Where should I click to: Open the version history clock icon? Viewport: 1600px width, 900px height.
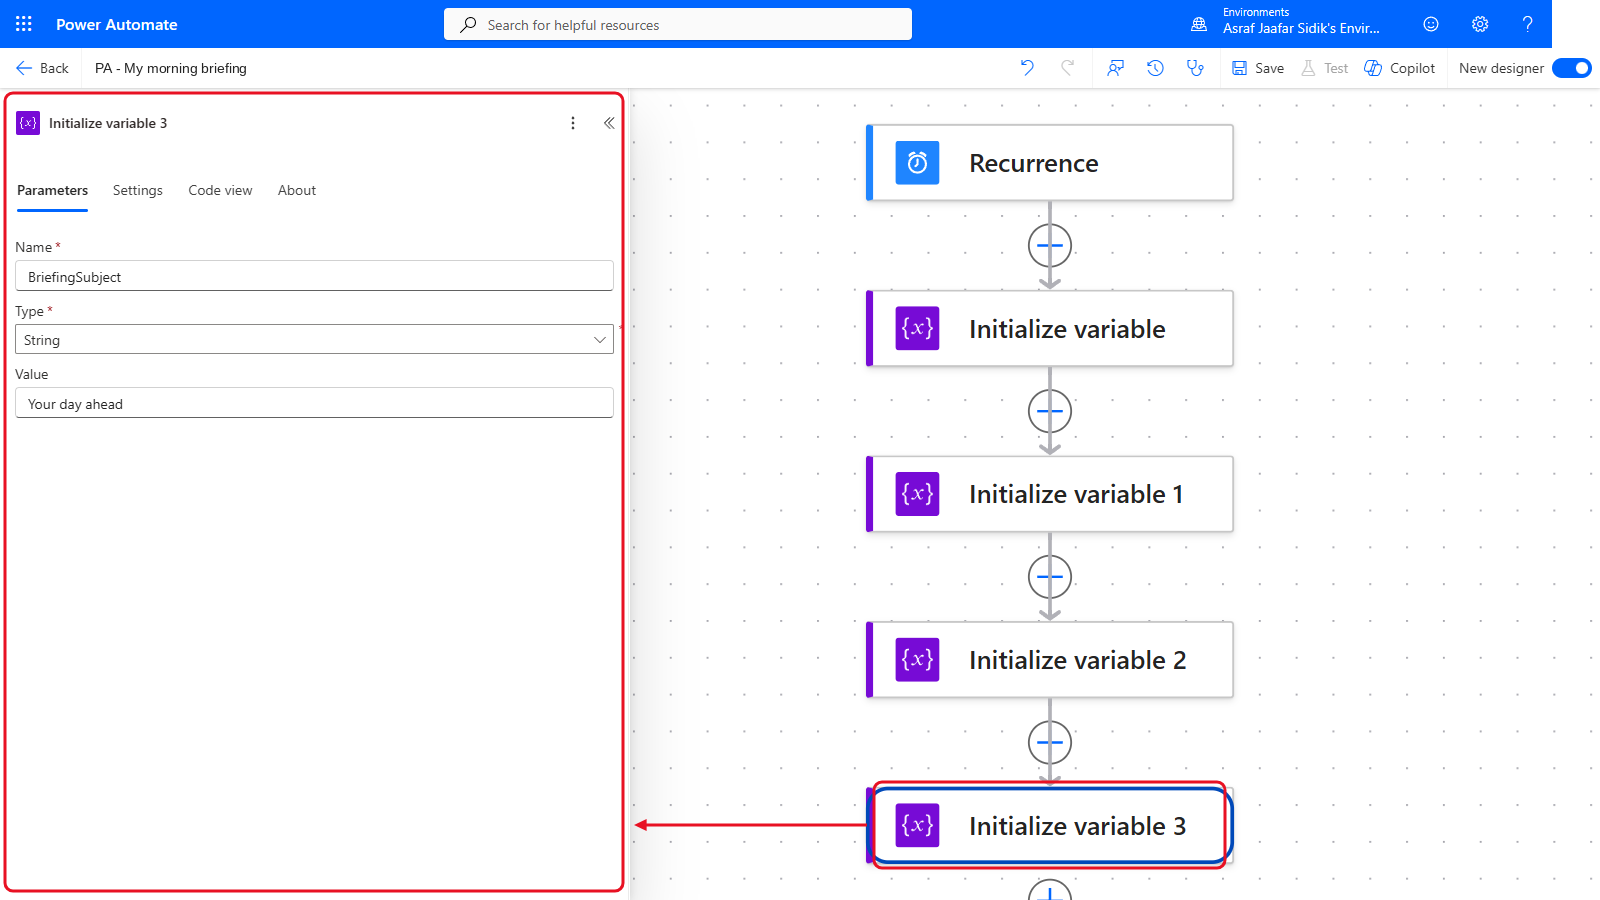coord(1155,68)
